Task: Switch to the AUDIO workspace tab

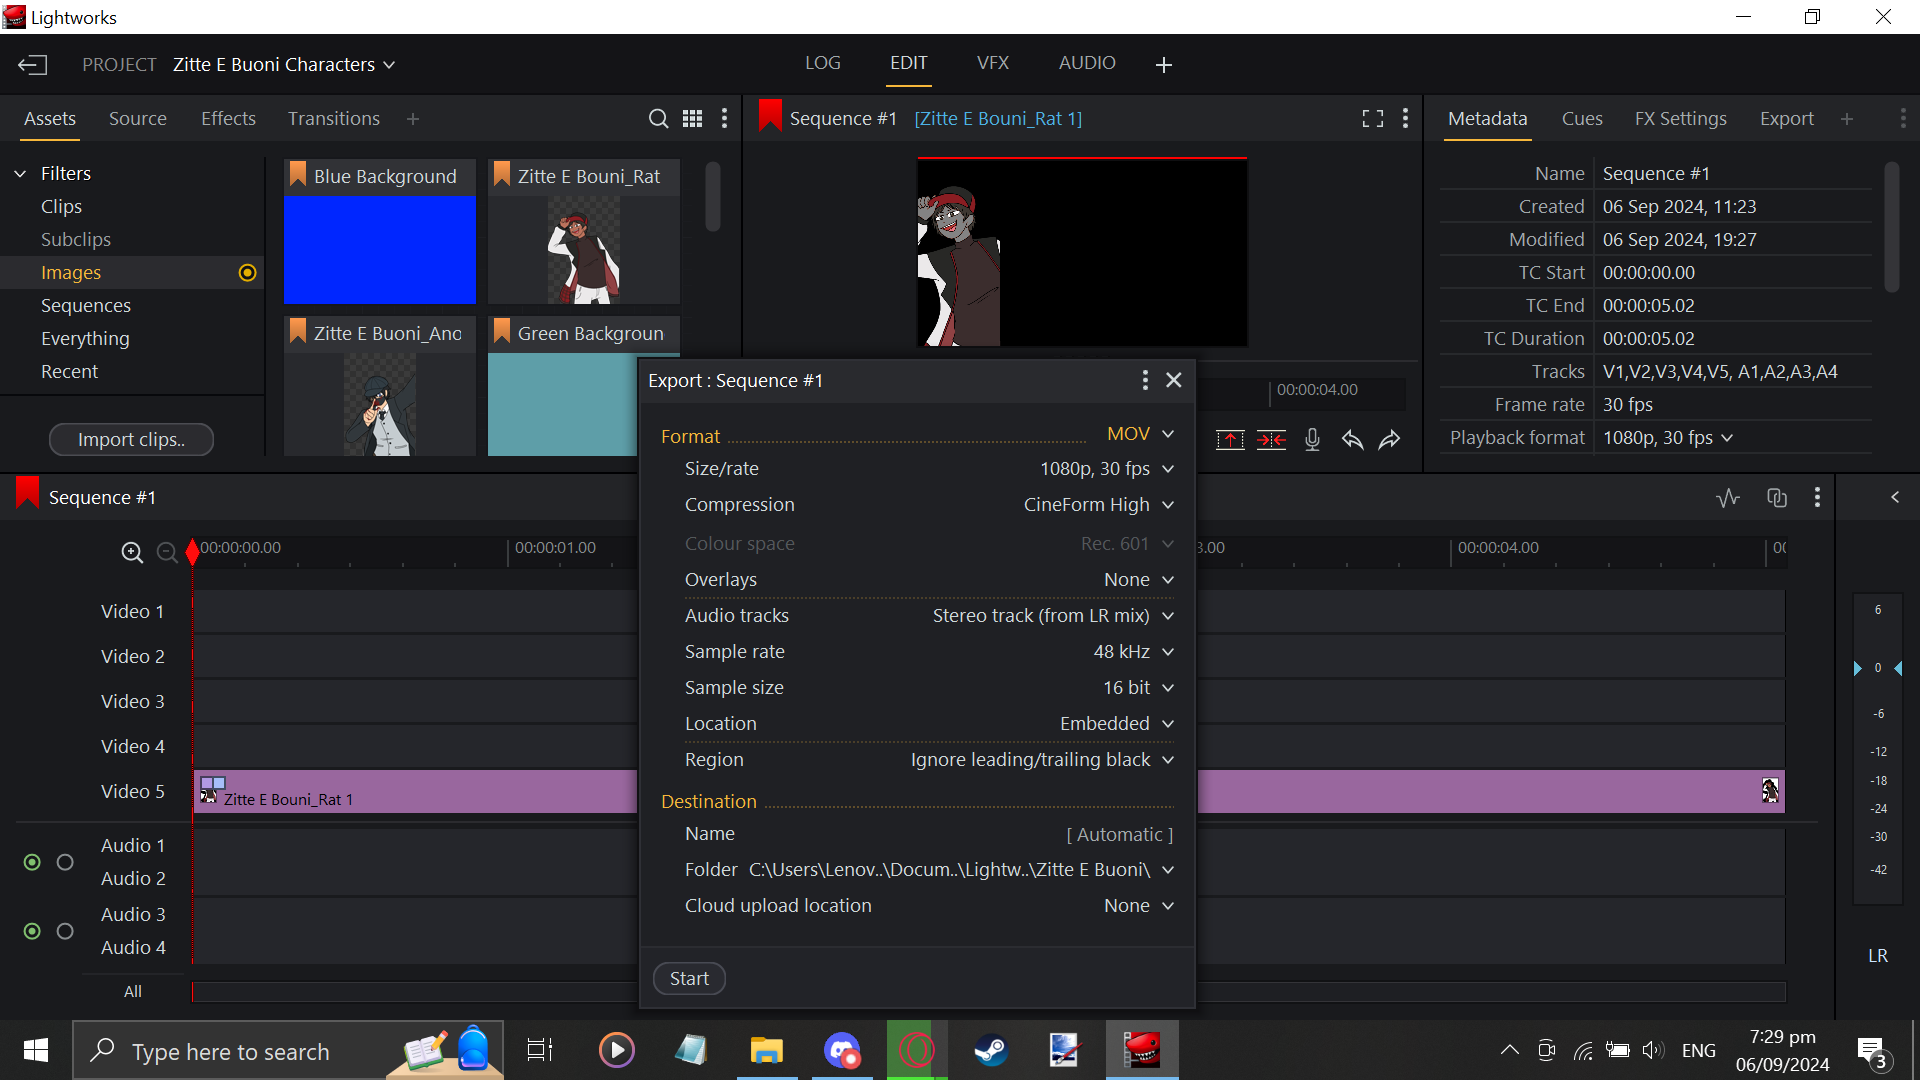Action: pos(1087,63)
